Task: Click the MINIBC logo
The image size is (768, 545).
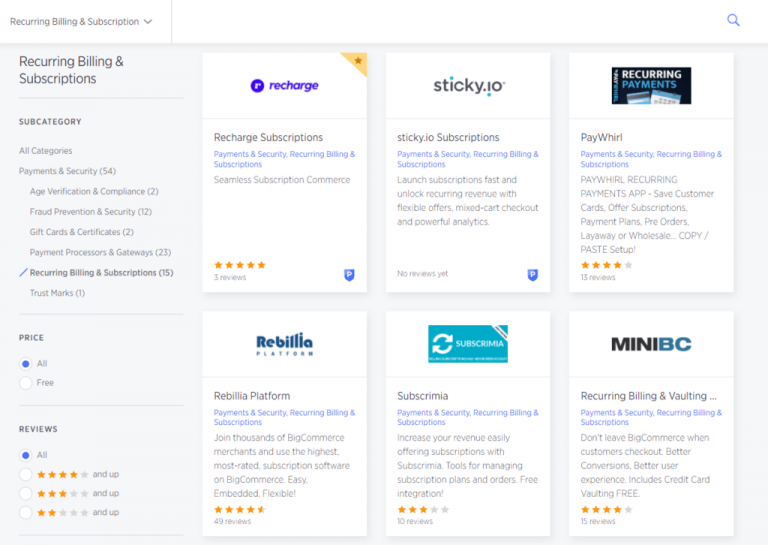Action: click(651, 344)
